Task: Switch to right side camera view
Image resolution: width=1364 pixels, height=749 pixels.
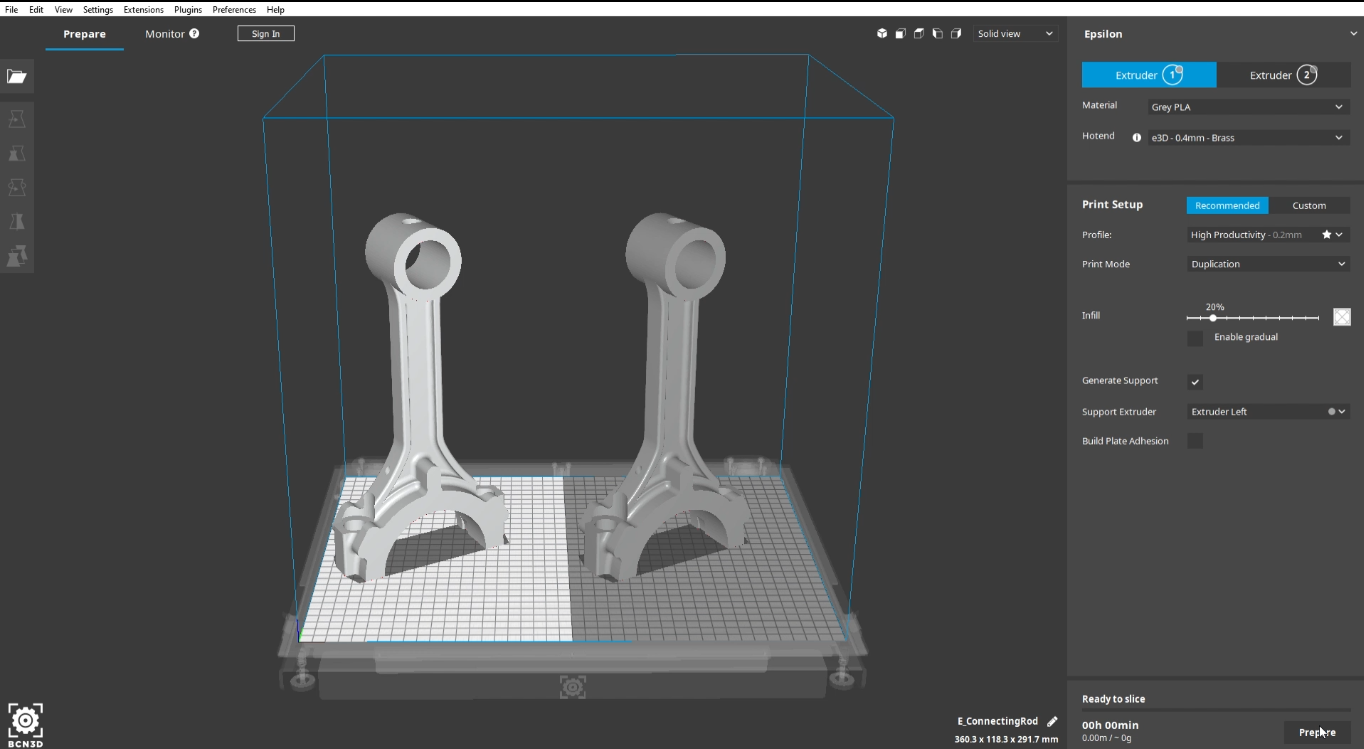Action: [x=956, y=34]
